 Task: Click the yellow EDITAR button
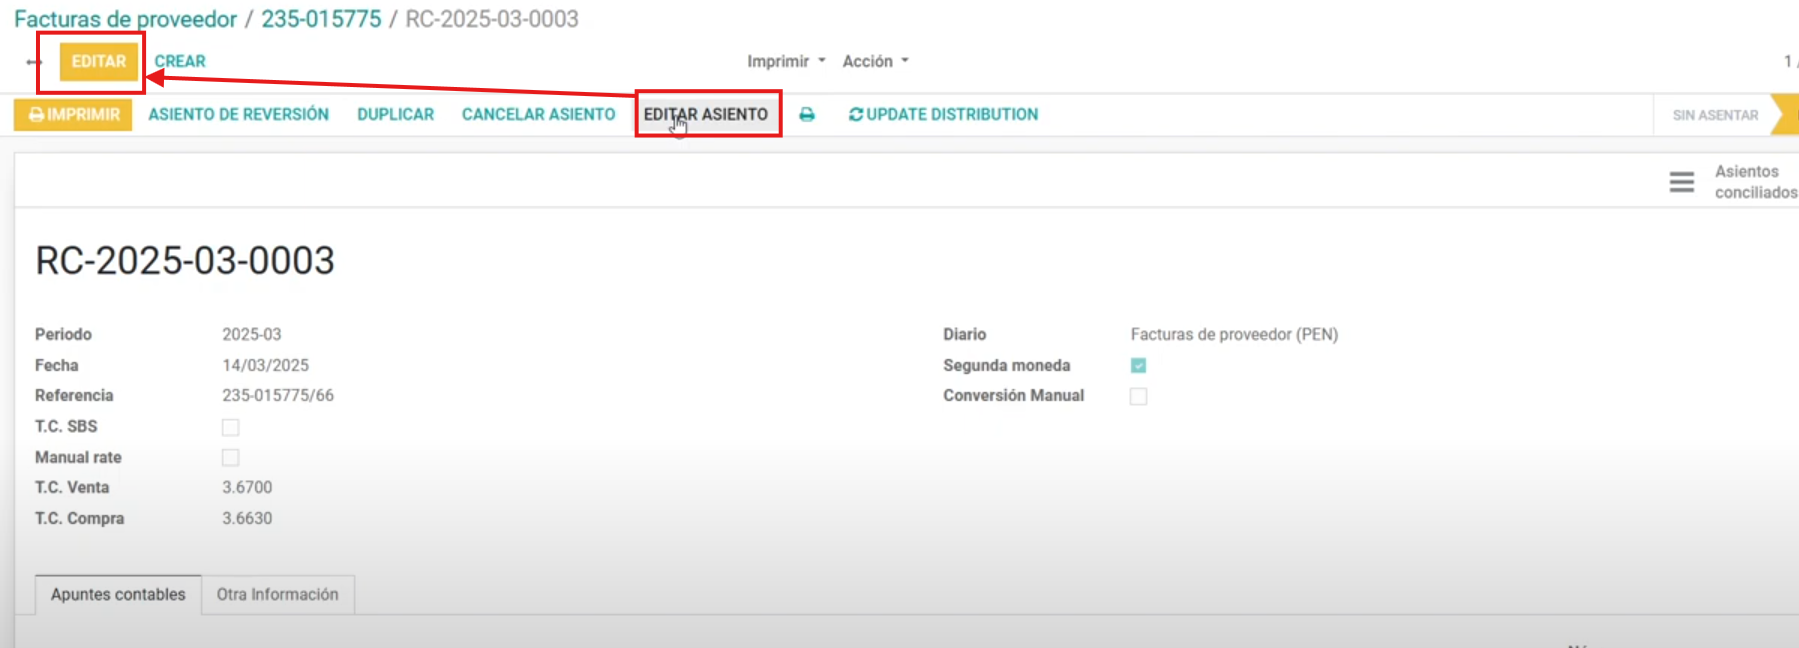tap(98, 62)
